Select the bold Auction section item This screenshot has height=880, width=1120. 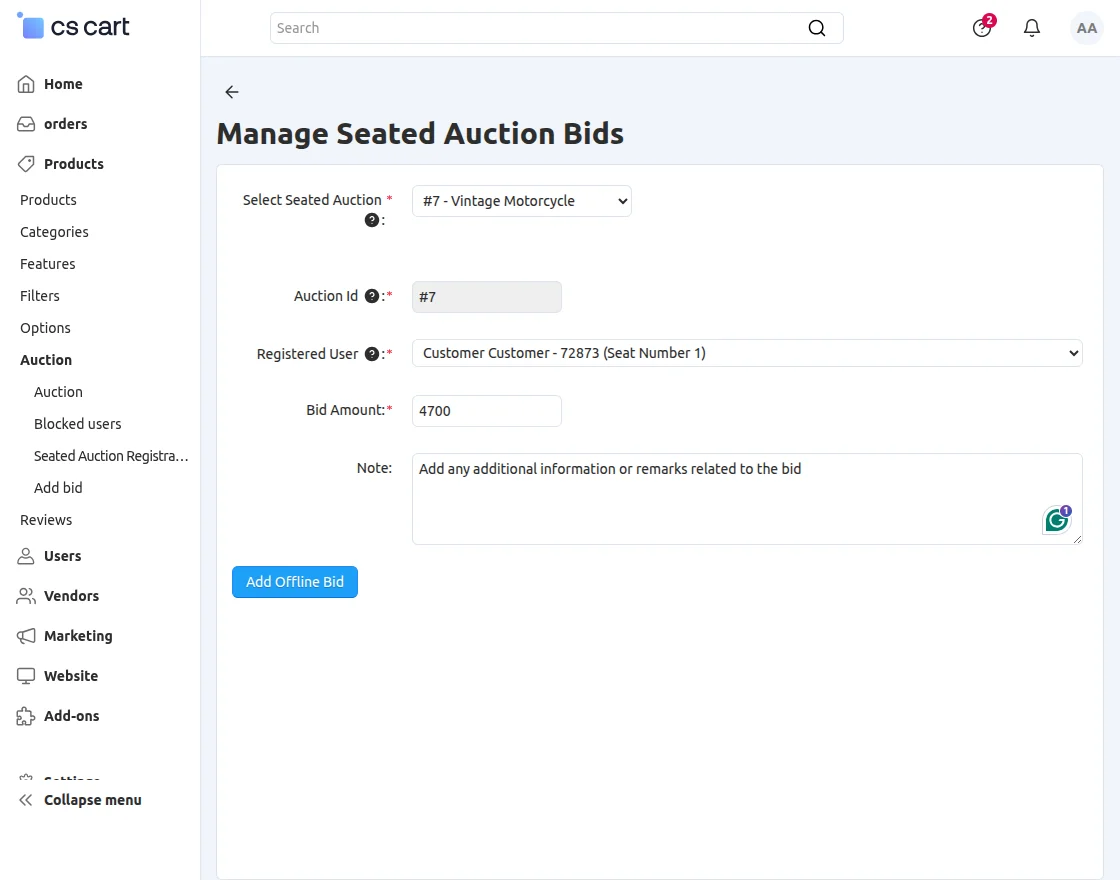tap(46, 360)
